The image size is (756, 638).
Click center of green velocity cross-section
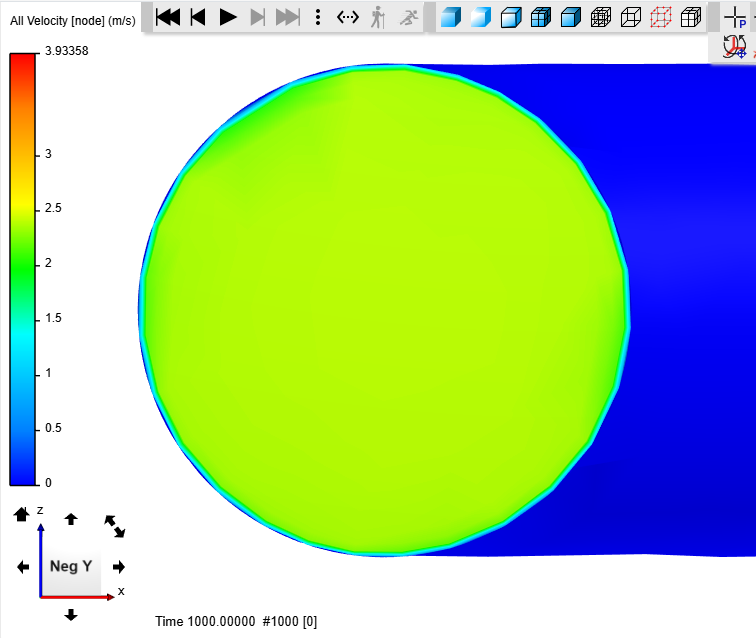[384, 310]
